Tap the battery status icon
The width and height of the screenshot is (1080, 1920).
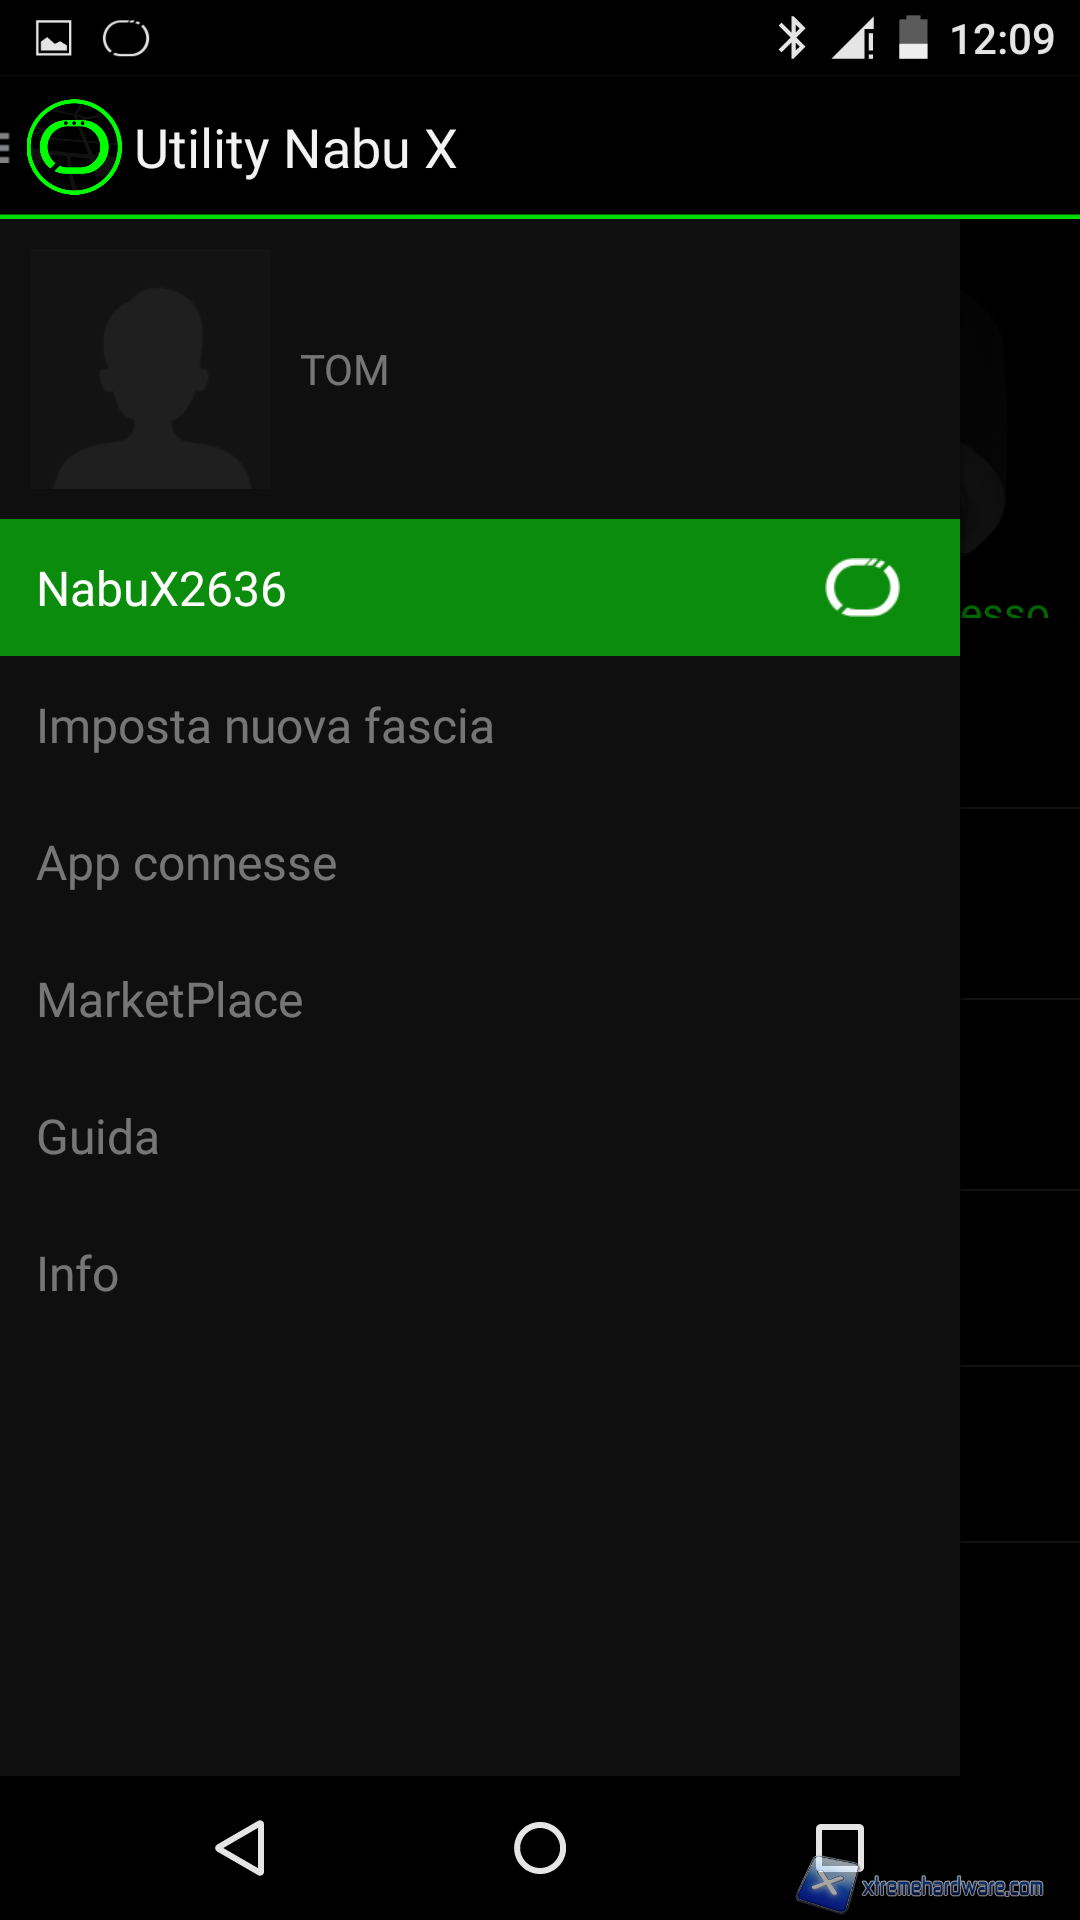click(913, 39)
